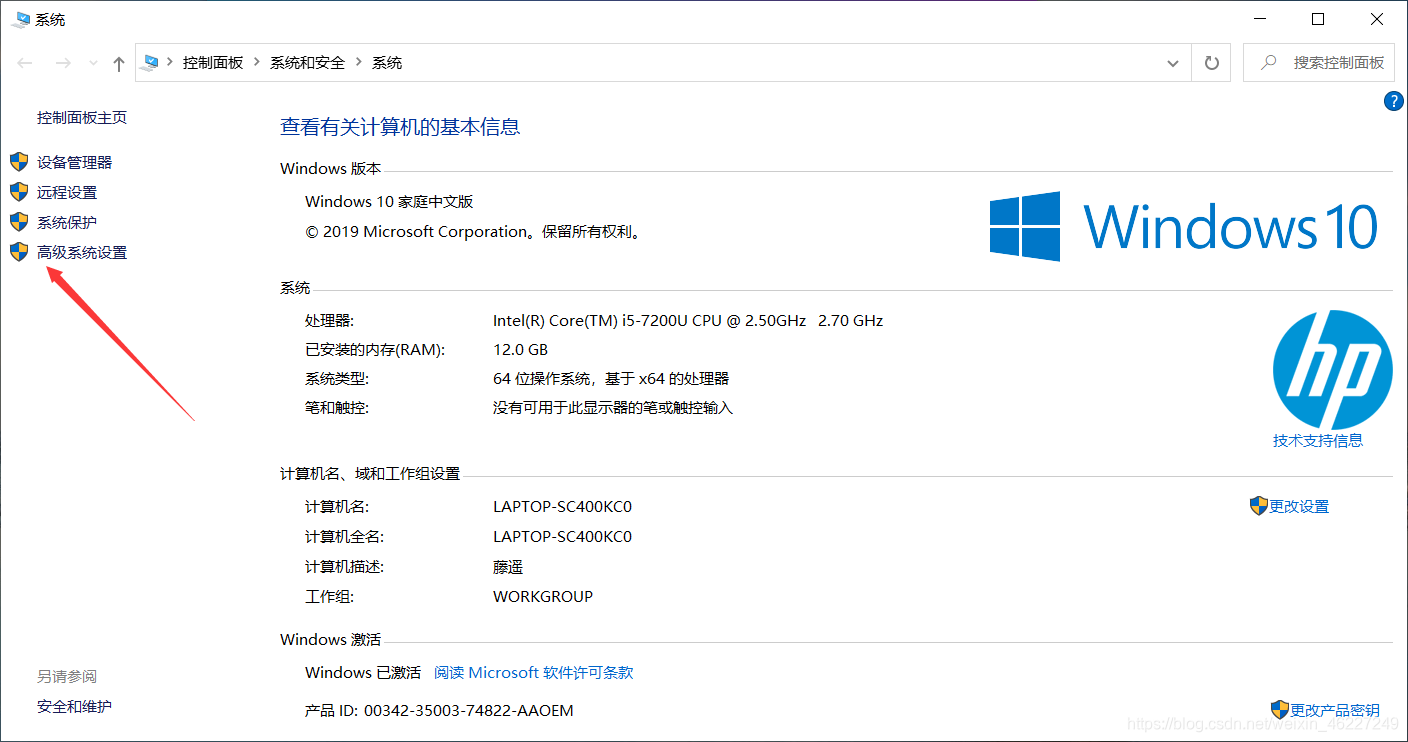Expand chevron after computer icon in breadcrumb

(171, 62)
